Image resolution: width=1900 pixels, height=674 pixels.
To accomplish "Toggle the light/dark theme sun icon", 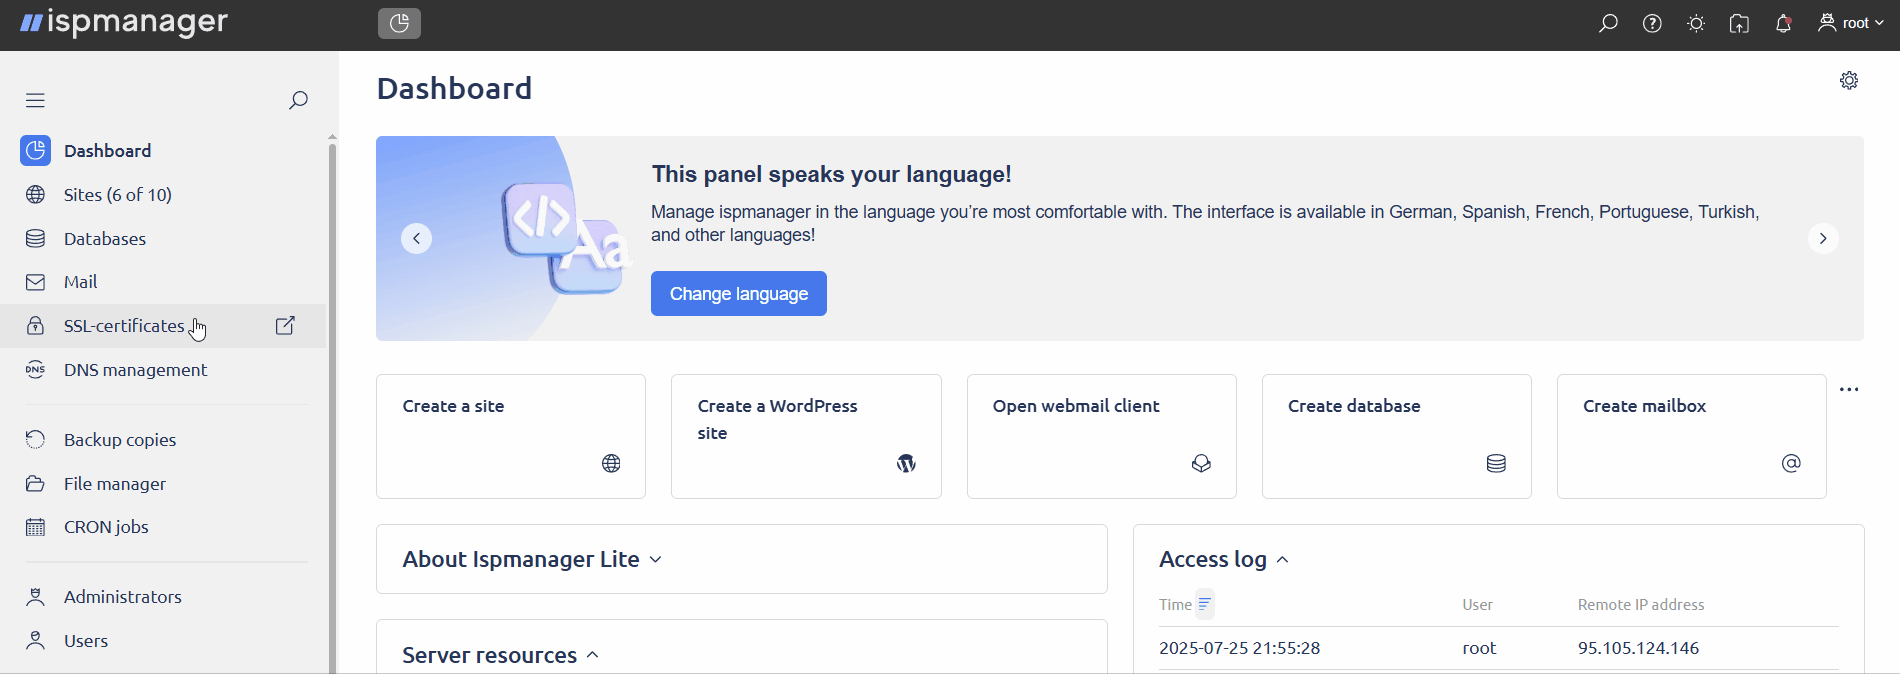I will click(1696, 23).
